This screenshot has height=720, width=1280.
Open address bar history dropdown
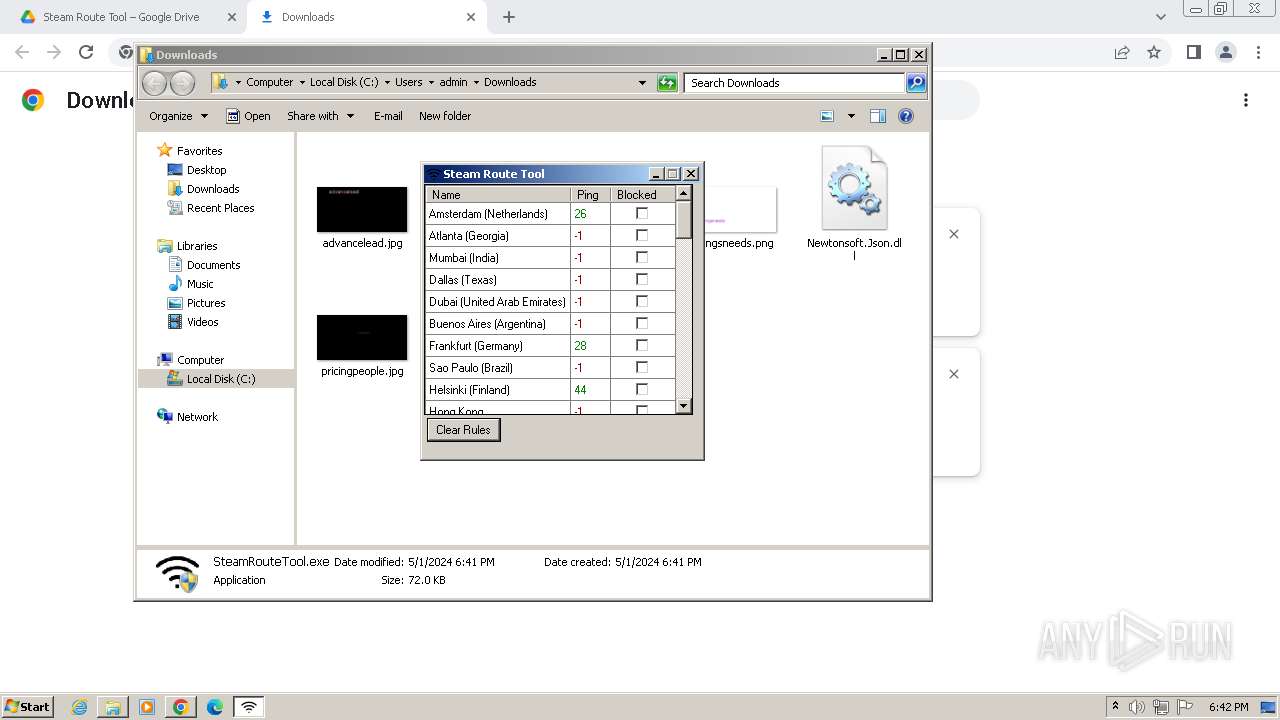pyautogui.click(x=642, y=83)
